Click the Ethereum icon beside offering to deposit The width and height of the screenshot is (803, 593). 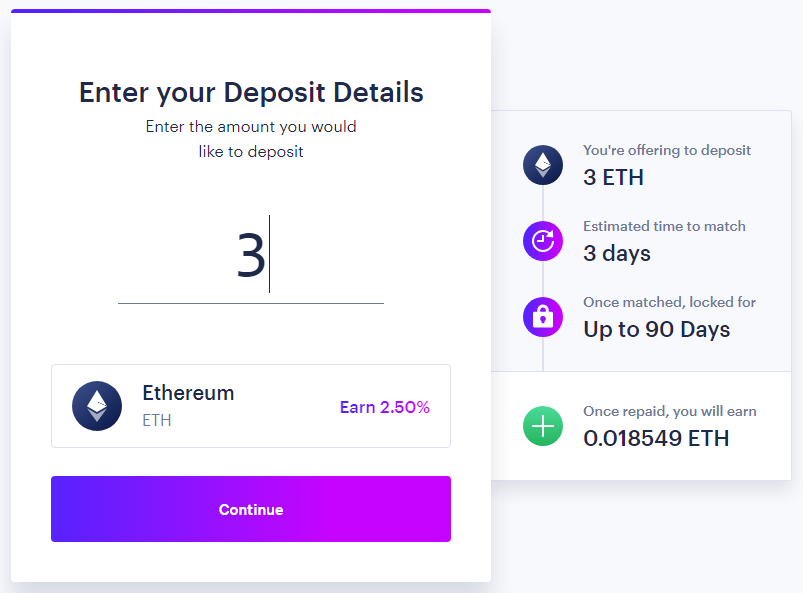[x=543, y=165]
